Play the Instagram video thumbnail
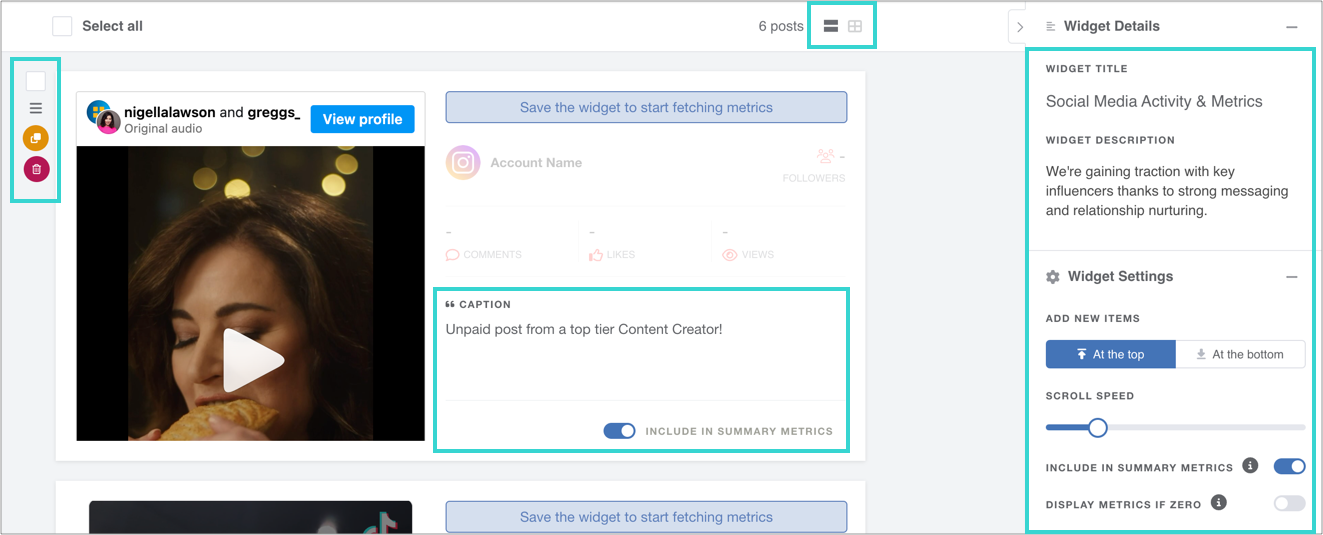The width and height of the screenshot is (1323, 535). pos(251,360)
